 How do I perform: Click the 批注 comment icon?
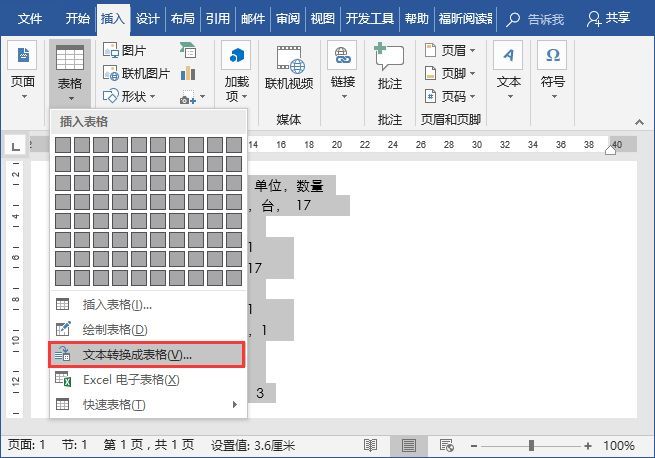click(x=389, y=56)
